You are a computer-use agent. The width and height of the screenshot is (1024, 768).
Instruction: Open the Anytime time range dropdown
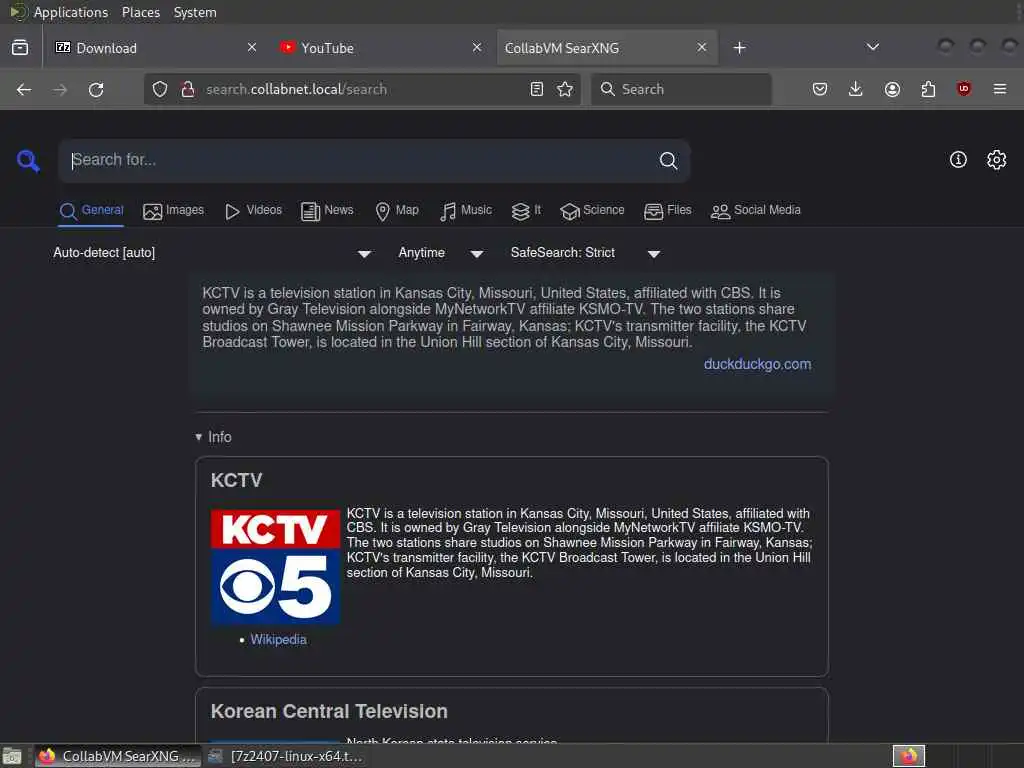pyautogui.click(x=441, y=253)
